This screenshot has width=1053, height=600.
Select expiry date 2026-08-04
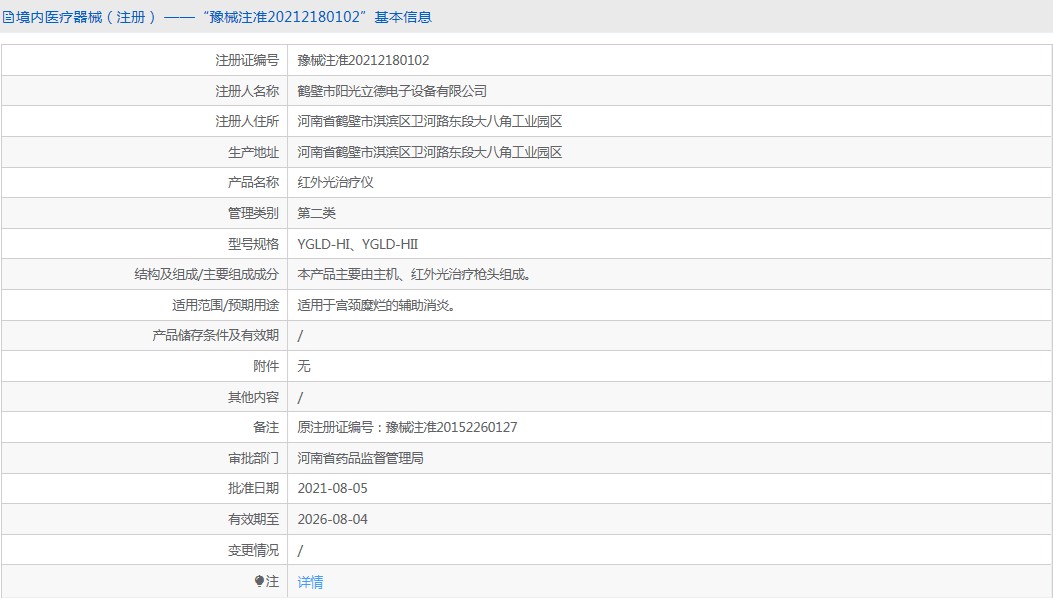coord(332,519)
